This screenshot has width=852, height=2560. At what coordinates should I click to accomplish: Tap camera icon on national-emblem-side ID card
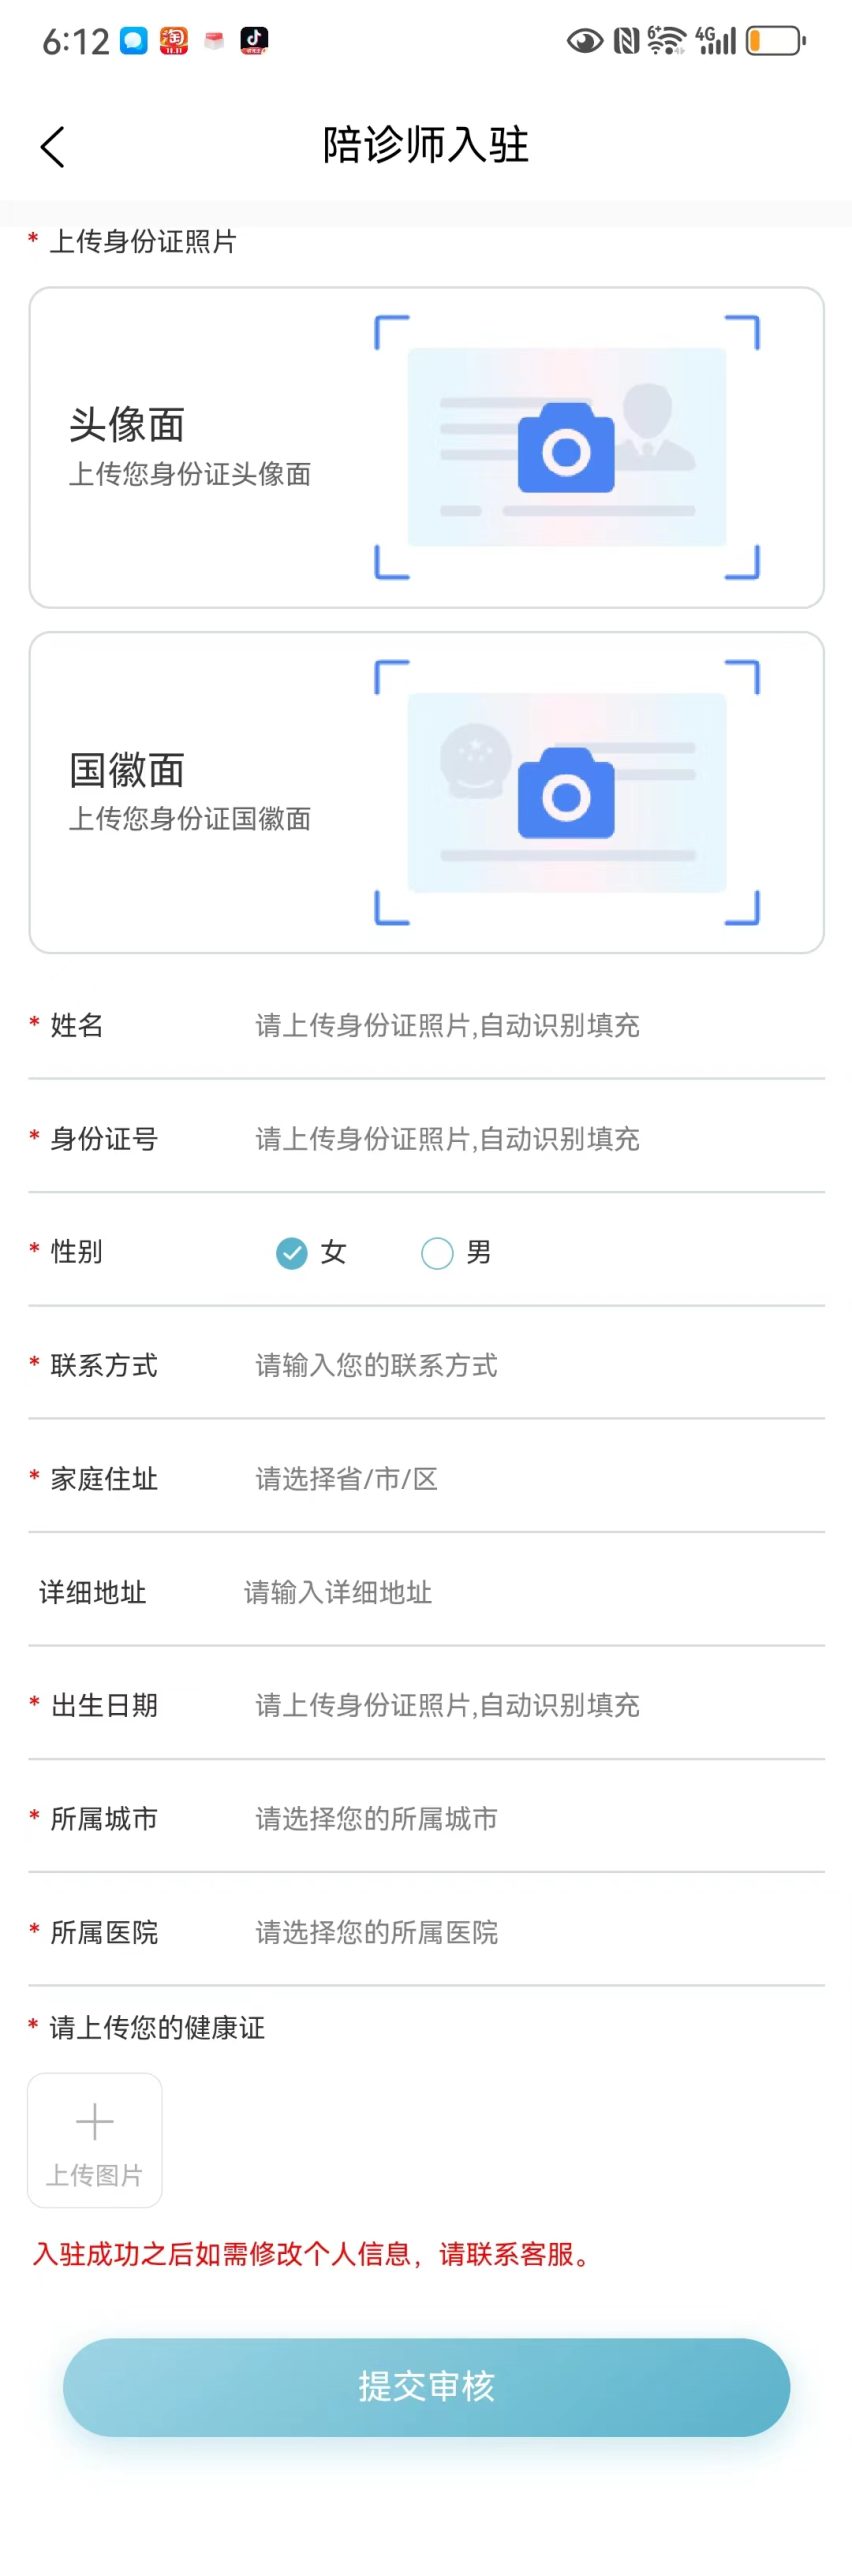coord(566,794)
